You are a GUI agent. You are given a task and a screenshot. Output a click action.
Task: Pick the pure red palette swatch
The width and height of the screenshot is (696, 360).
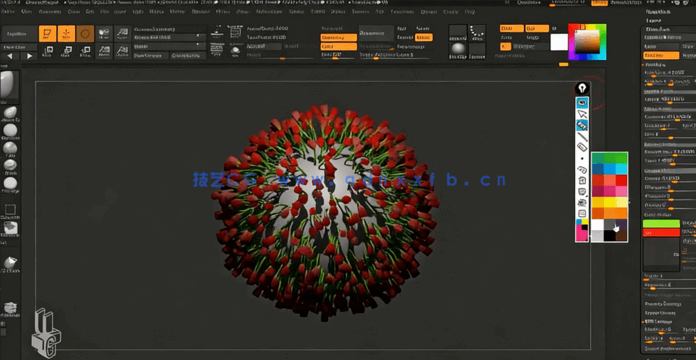(621, 180)
